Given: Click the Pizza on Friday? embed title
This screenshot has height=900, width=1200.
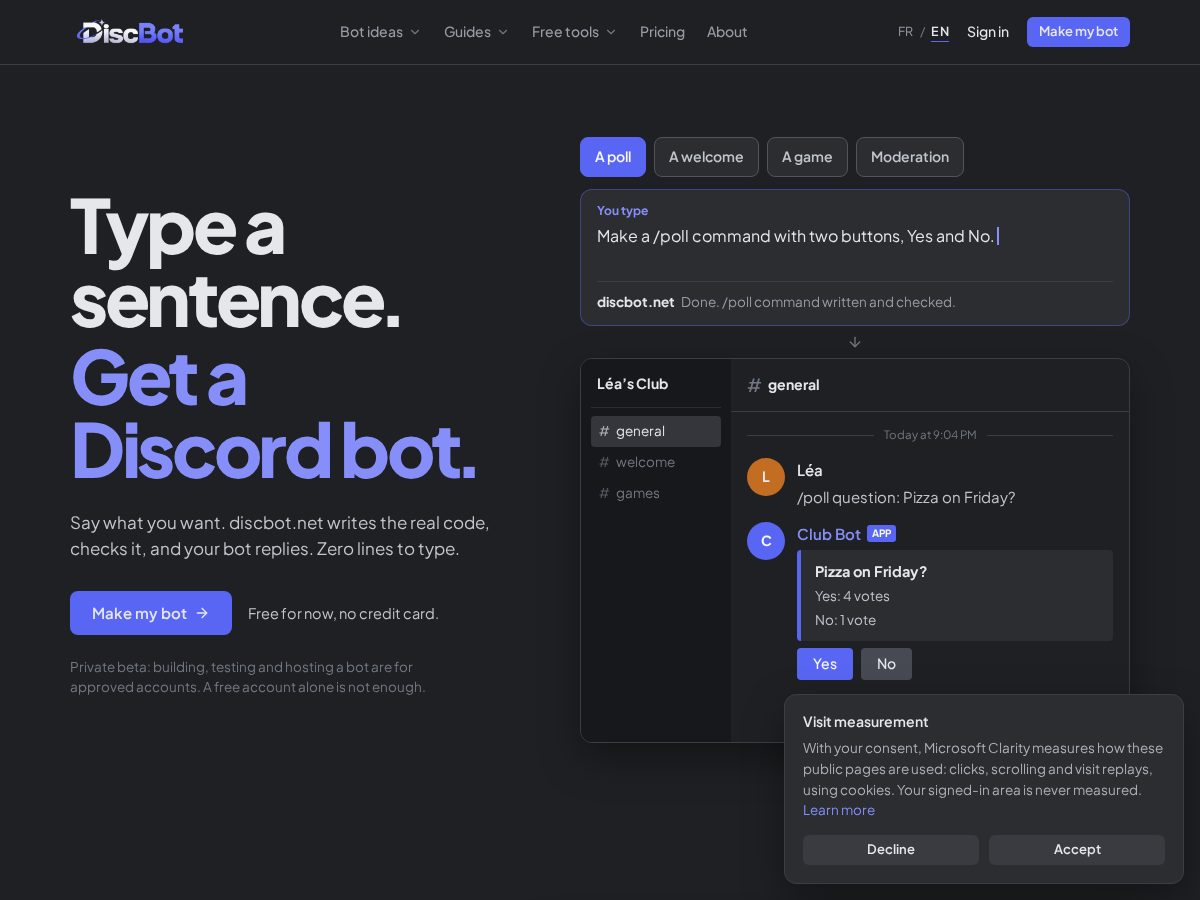Looking at the screenshot, I should [x=871, y=572].
